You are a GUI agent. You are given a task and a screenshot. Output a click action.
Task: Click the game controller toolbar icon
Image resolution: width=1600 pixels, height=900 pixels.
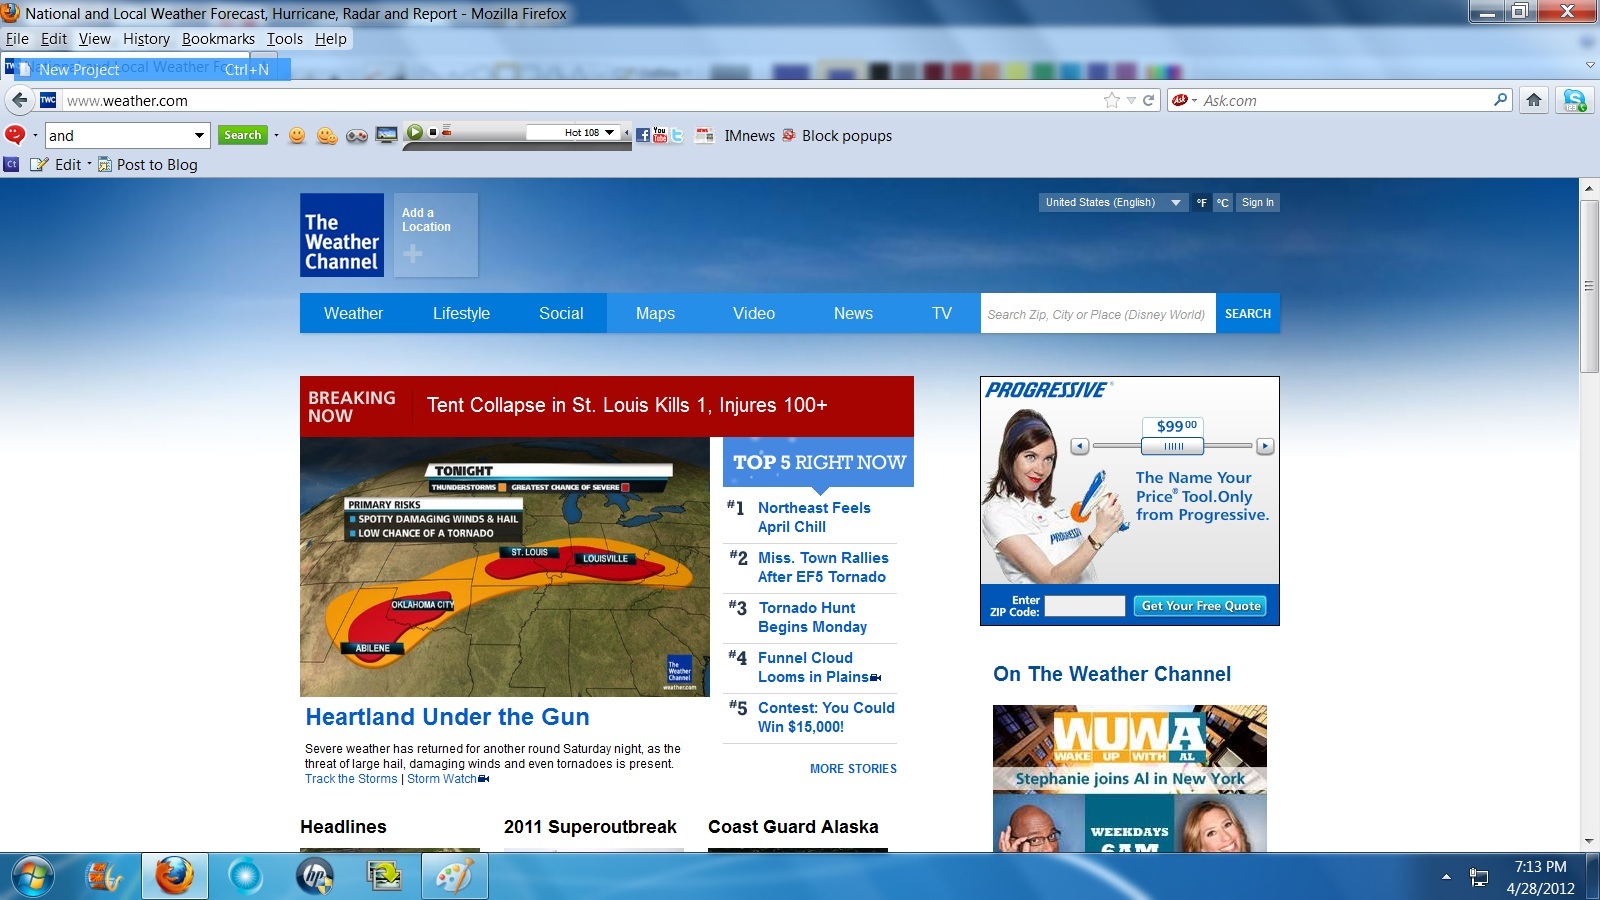click(x=357, y=136)
